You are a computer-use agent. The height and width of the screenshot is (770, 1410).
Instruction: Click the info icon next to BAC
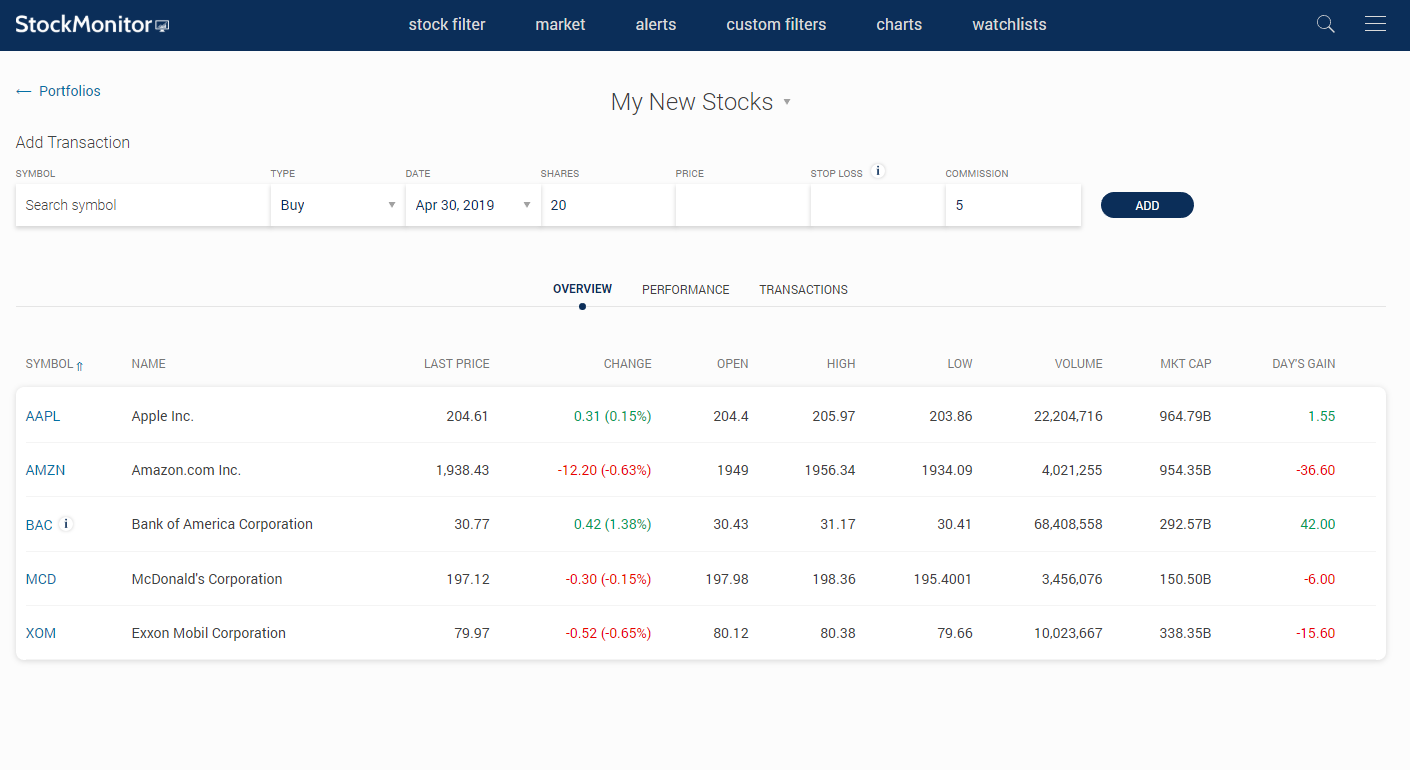[66, 523]
